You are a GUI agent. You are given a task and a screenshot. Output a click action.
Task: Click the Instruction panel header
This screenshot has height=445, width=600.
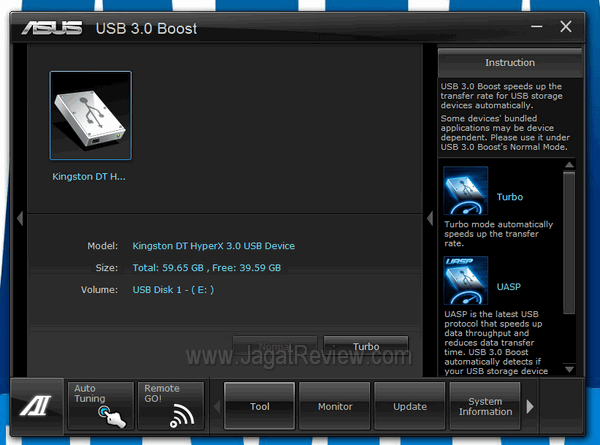[x=510, y=62]
